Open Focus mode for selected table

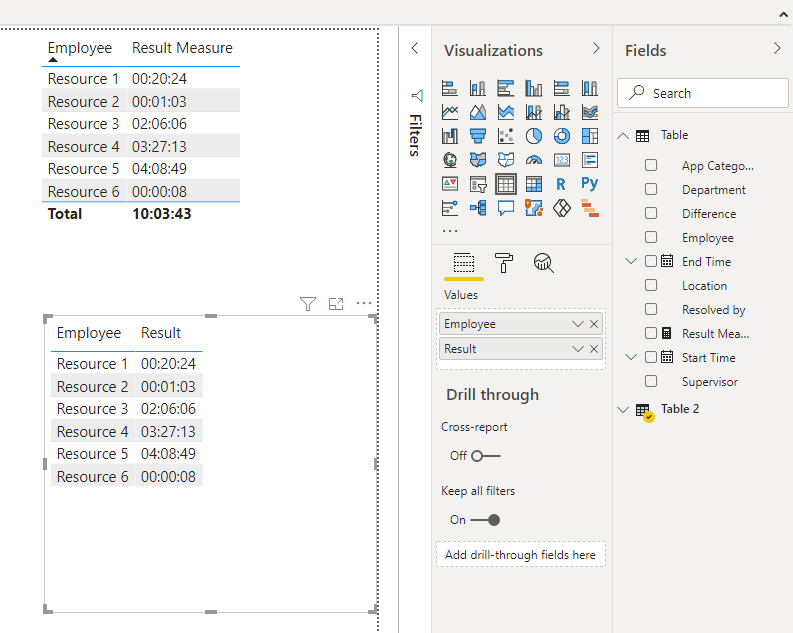pos(336,303)
